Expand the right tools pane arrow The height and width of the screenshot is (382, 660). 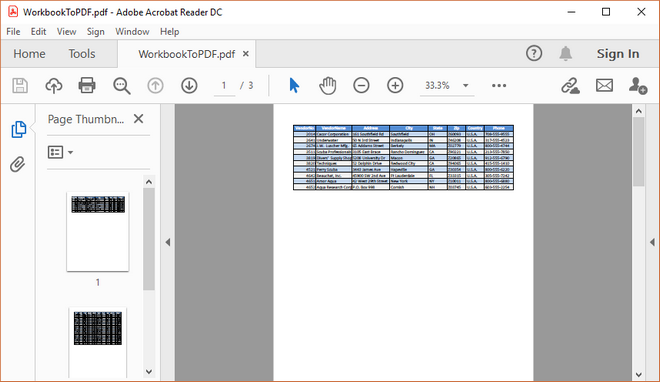pyautogui.click(x=652, y=242)
